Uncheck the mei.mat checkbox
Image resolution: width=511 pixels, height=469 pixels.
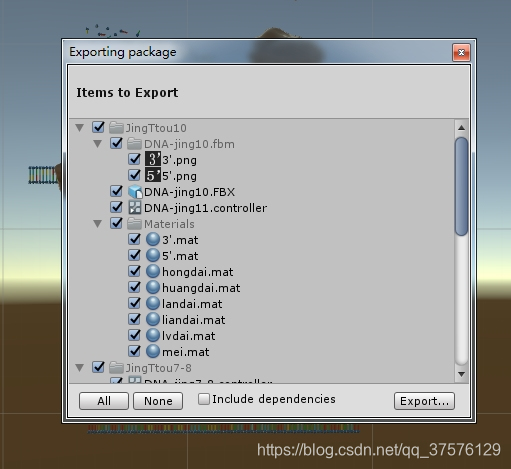(x=134, y=351)
